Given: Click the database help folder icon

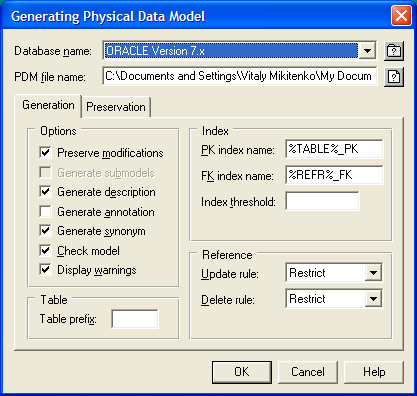Looking at the screenshot, I should (x=394, y=51).
